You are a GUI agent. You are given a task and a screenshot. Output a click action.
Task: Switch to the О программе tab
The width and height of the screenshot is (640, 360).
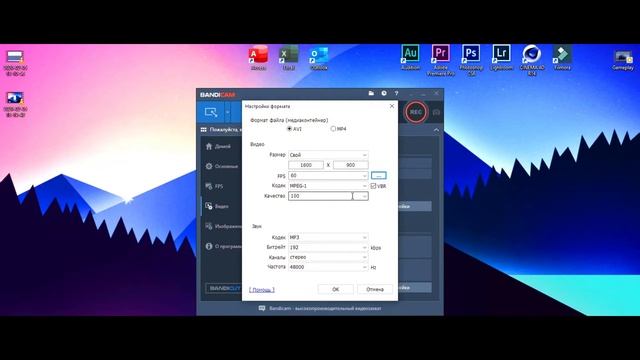[x=222, y=247]
